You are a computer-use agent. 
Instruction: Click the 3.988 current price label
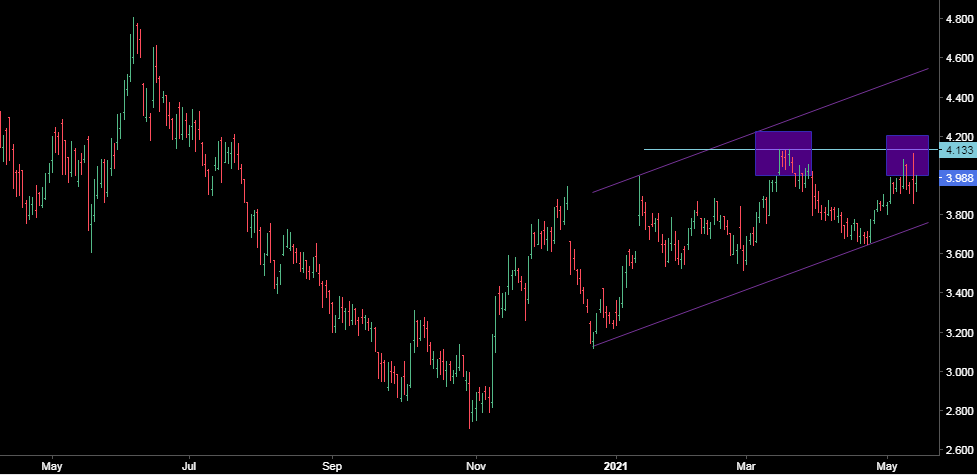[958, 178]
